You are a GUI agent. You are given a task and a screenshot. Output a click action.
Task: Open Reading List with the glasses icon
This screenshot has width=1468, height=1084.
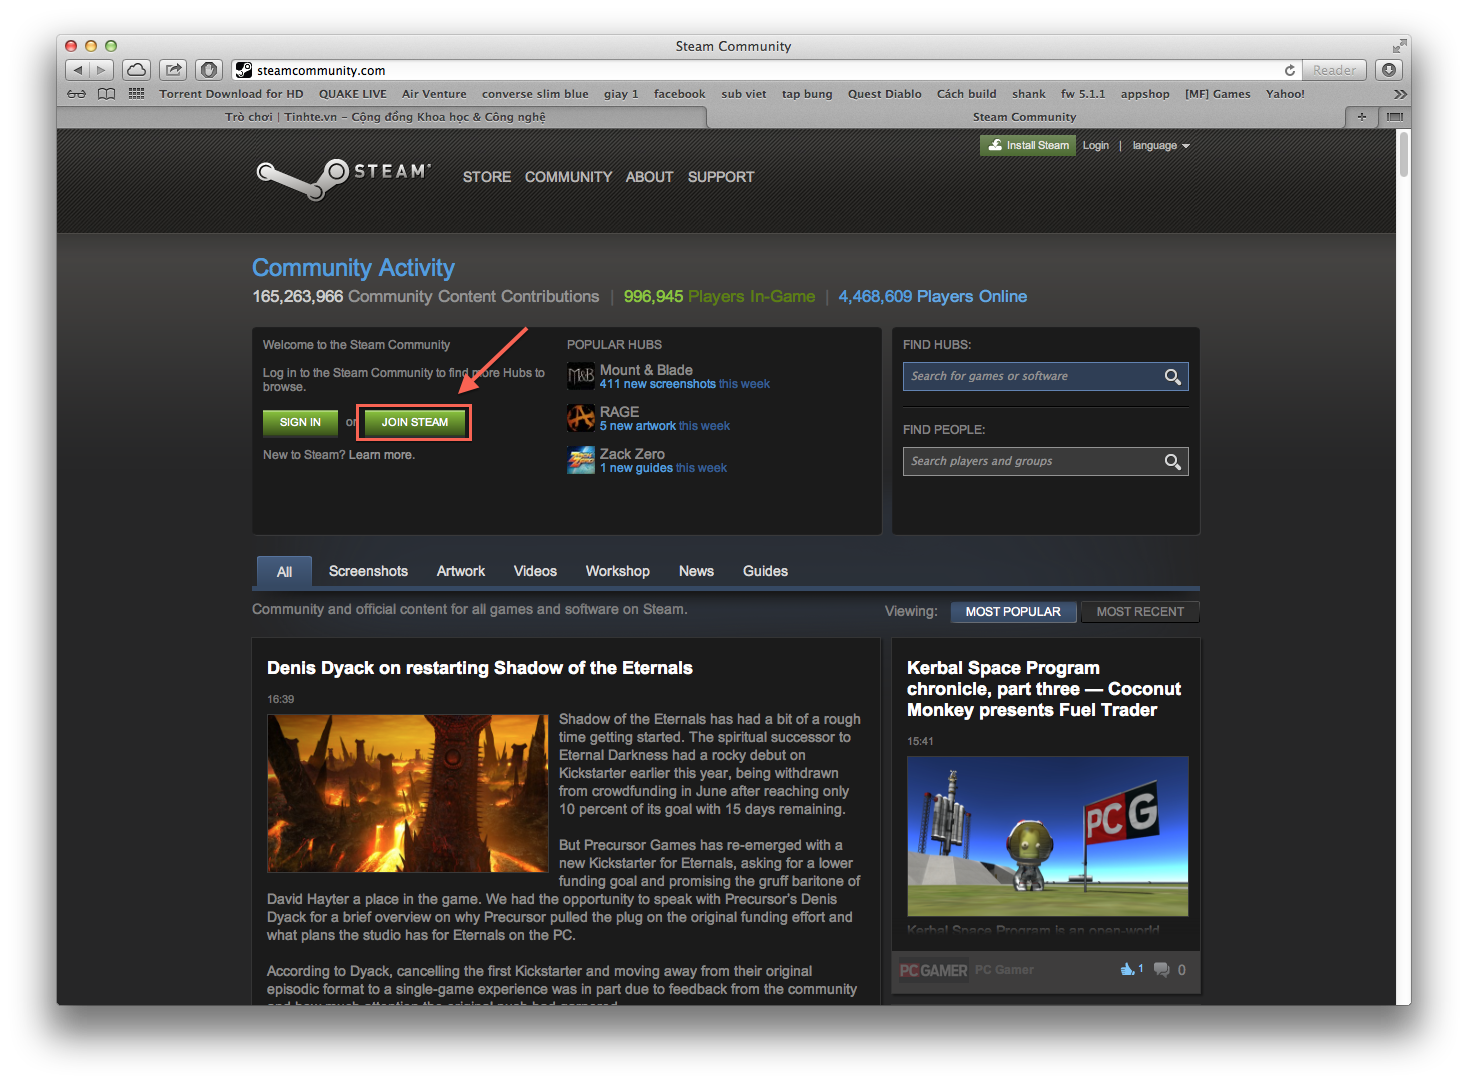click(77, 94)
